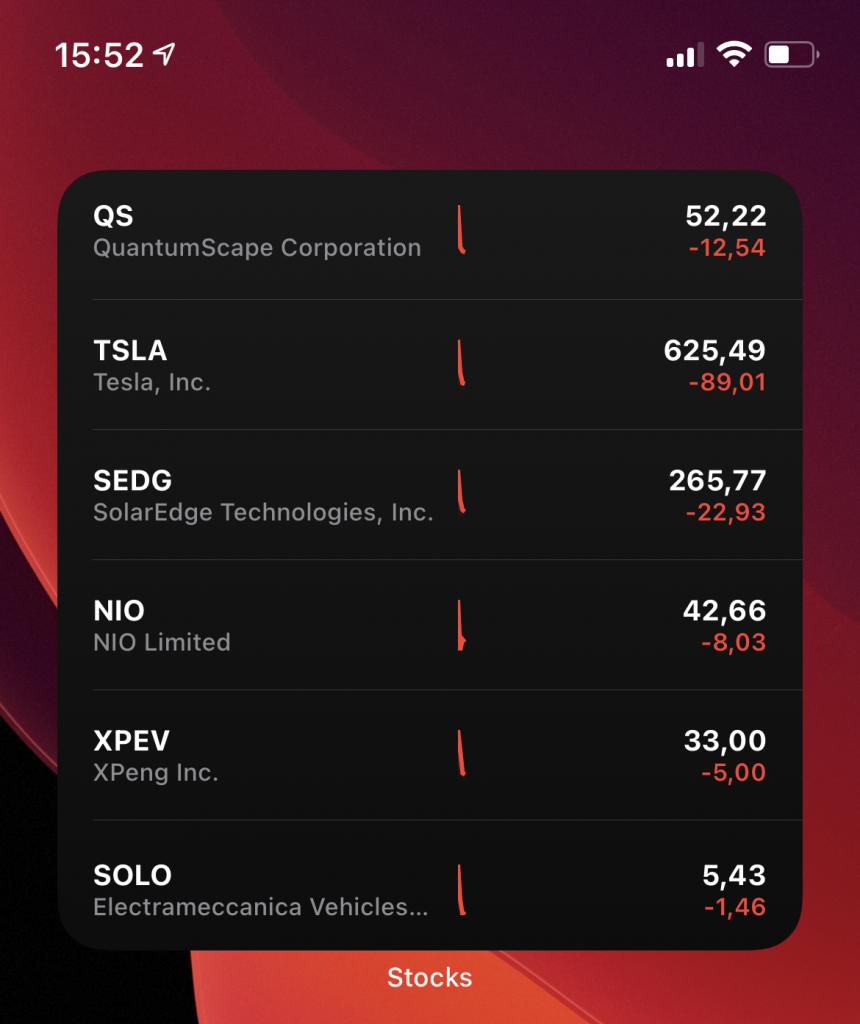The width and height of the screenshot is (860, 1024).
Task: Tap the SOLO sparkline chart
Action: pyautogui.click(x=461, y=889)
